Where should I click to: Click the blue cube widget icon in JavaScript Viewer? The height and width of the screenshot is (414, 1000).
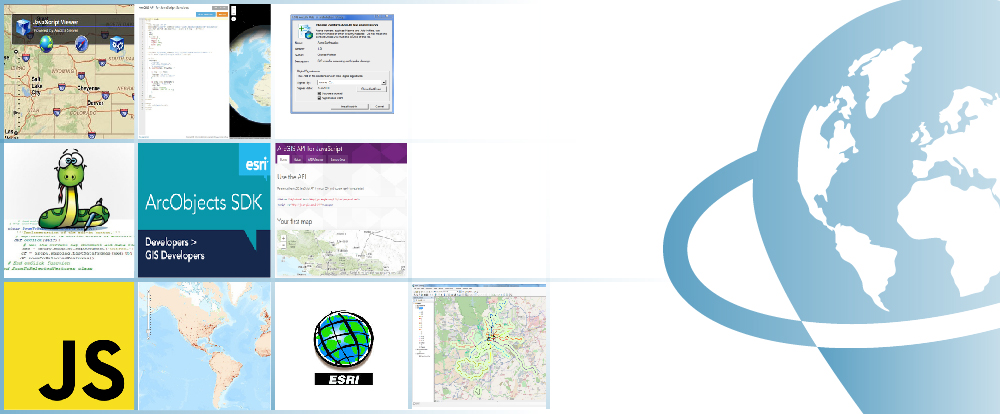(116, 43)
